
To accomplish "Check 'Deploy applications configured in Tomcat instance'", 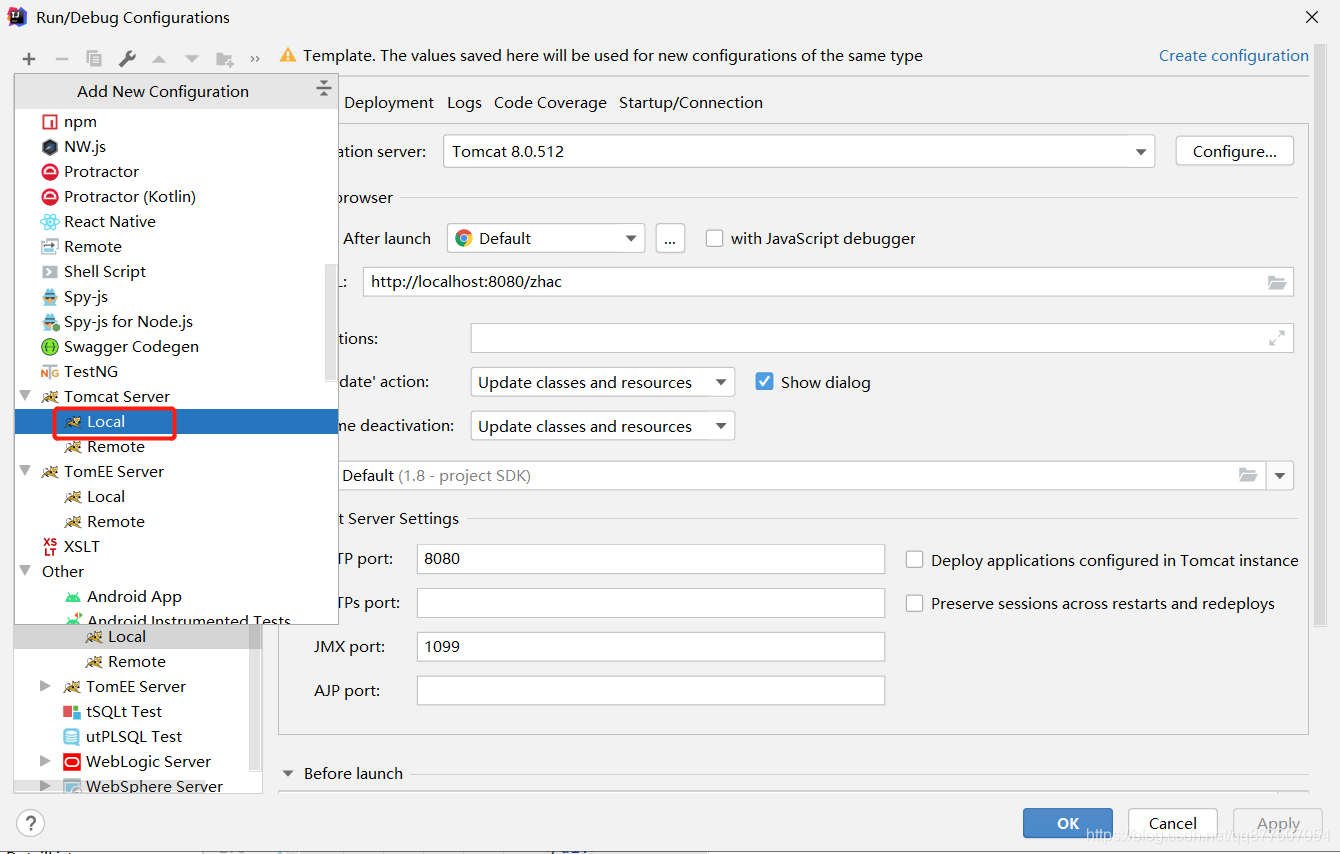I will click(x=914, y=560).
